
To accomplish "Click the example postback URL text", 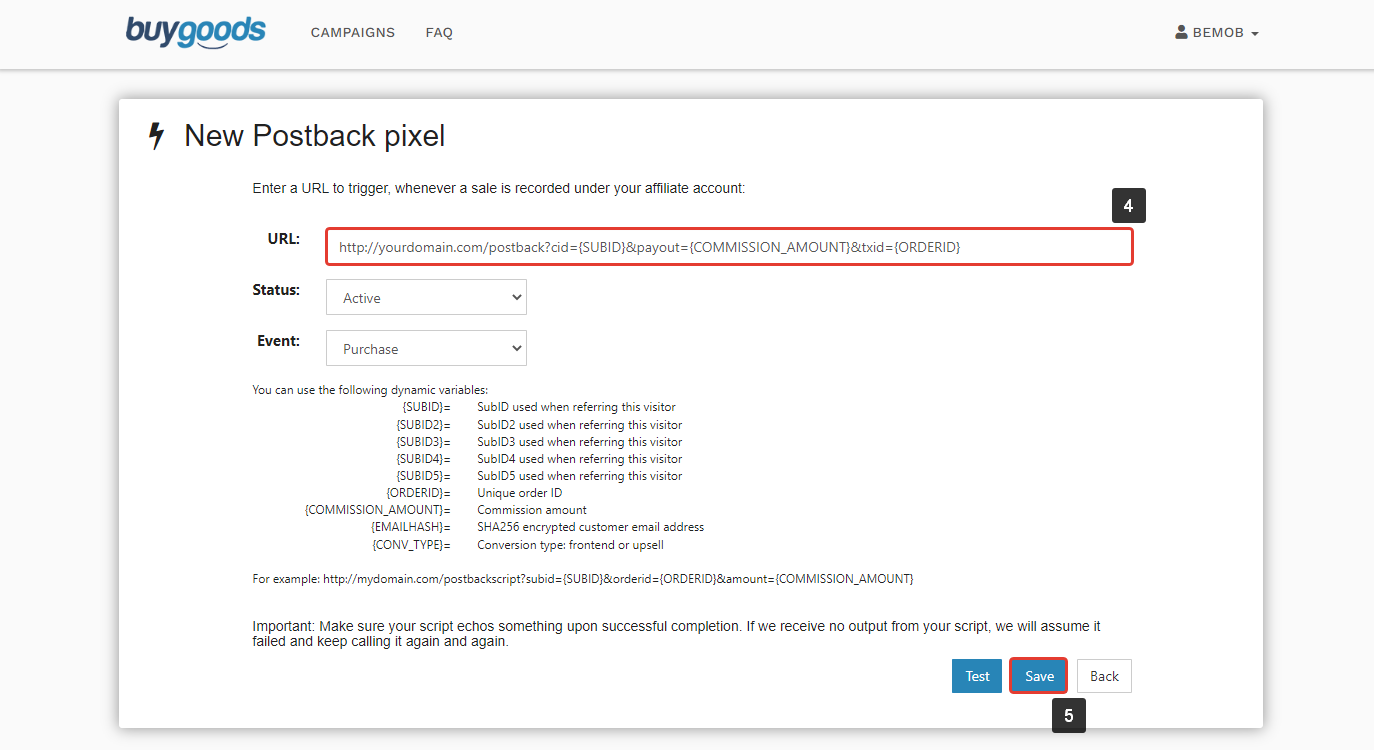I will (x=583, y=578).
